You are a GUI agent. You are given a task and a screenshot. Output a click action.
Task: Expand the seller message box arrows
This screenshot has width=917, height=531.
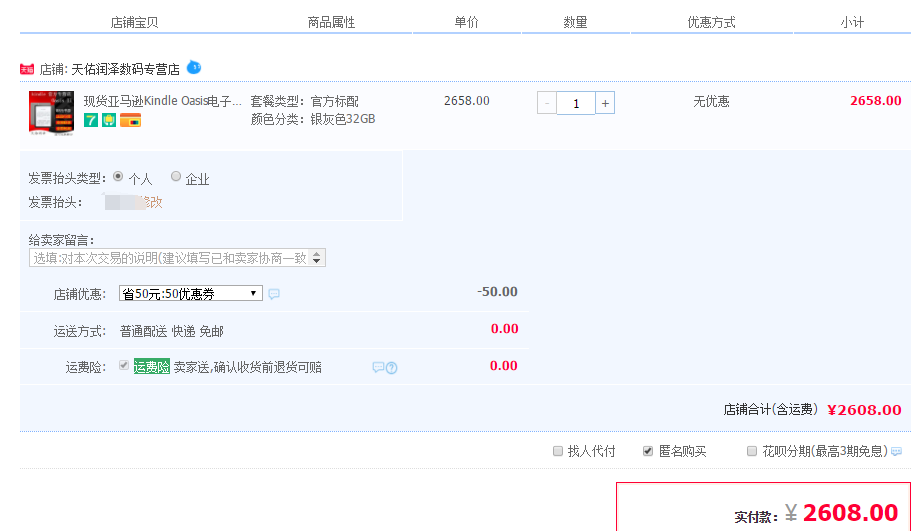point(318,258)
